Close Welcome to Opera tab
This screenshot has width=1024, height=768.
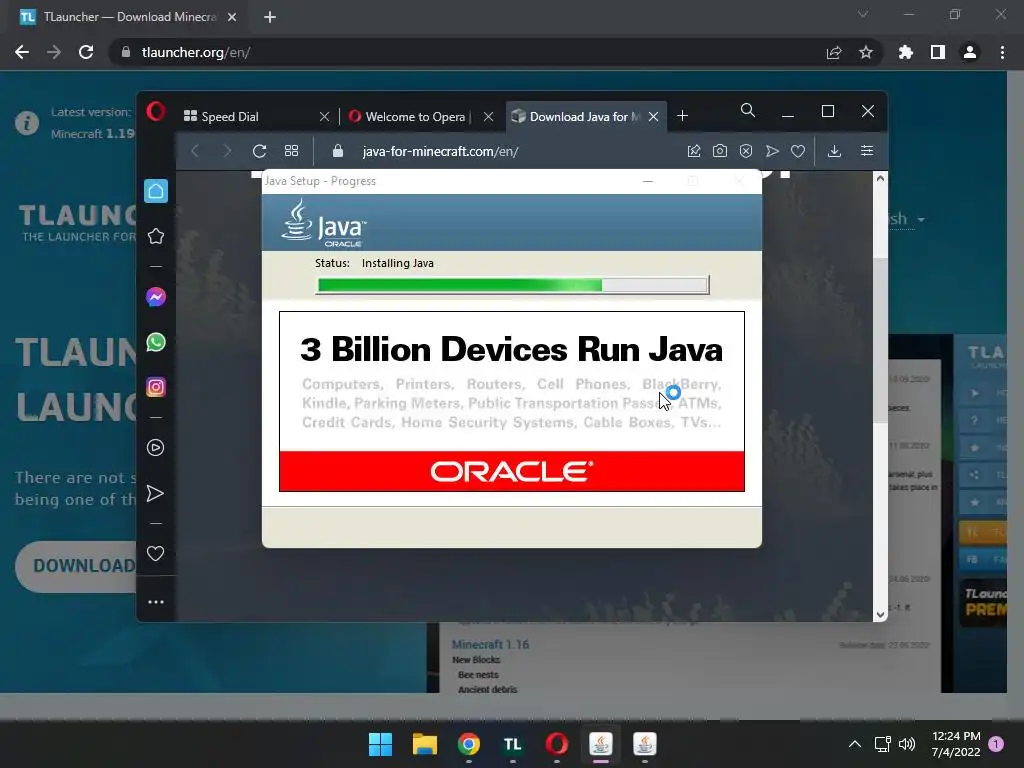tap(488, 116)
